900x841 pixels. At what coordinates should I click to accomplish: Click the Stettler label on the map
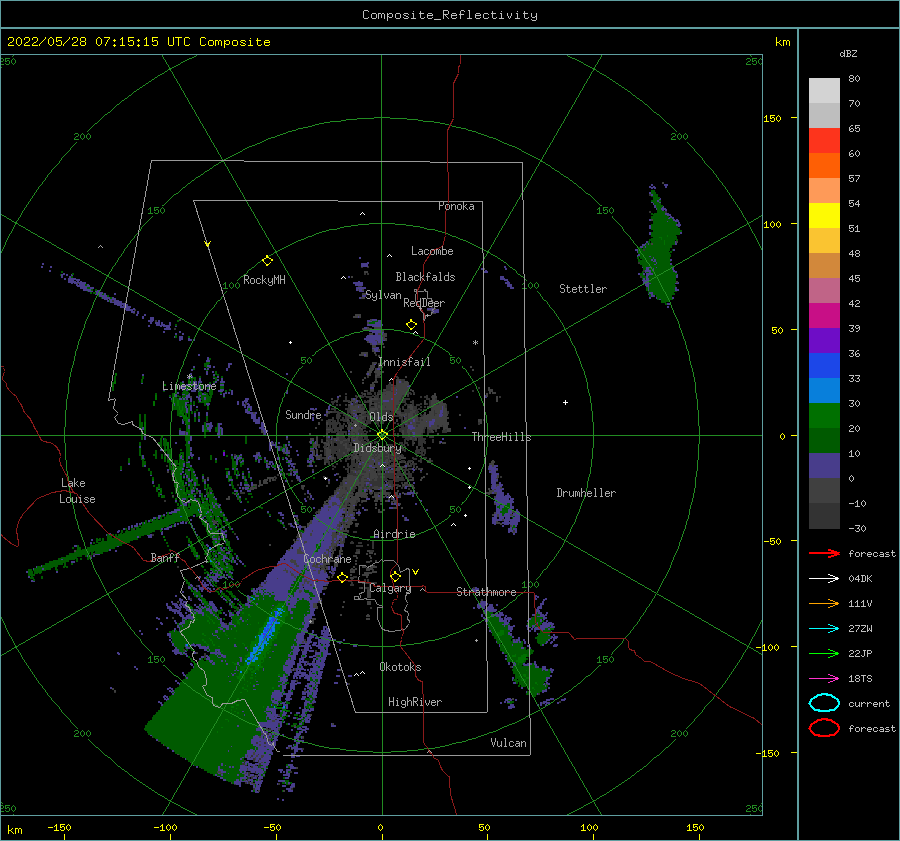[583, 289]
